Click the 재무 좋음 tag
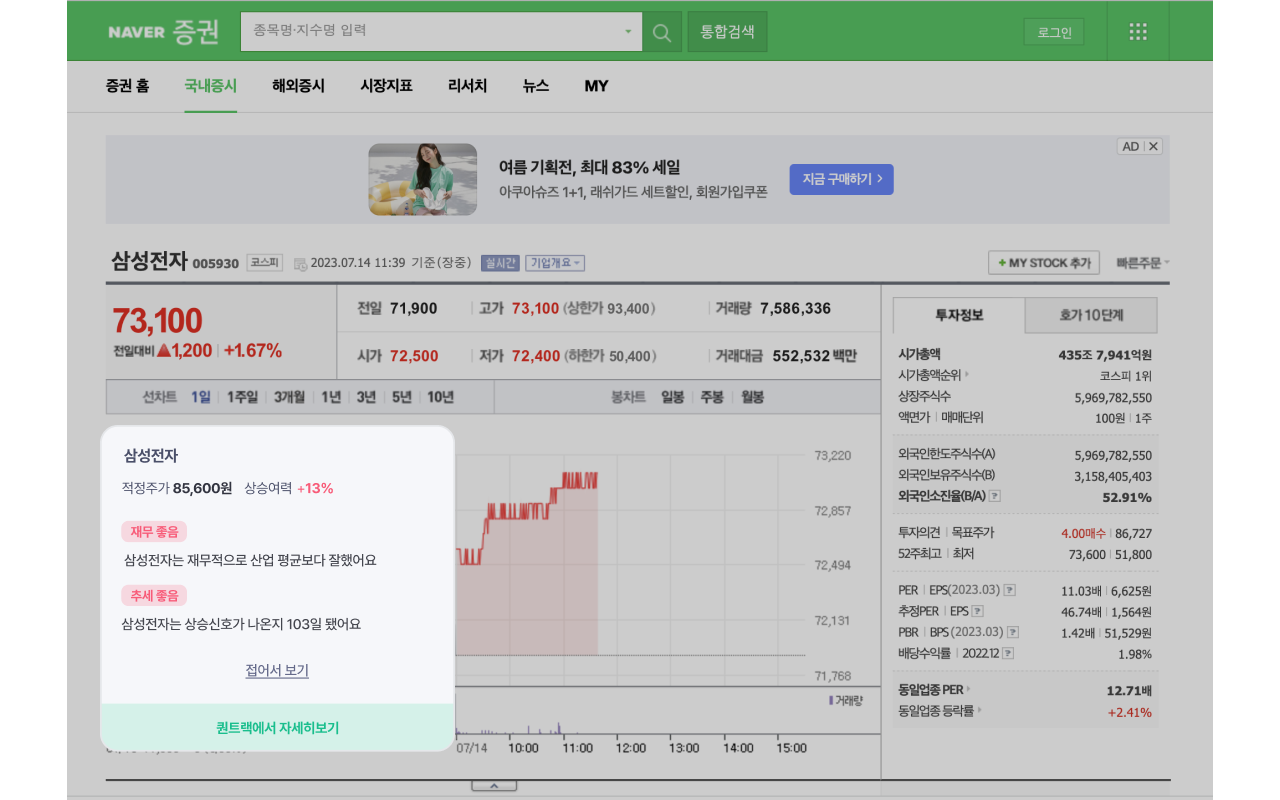Screen dimensions: 1280x800 point(155,532)
